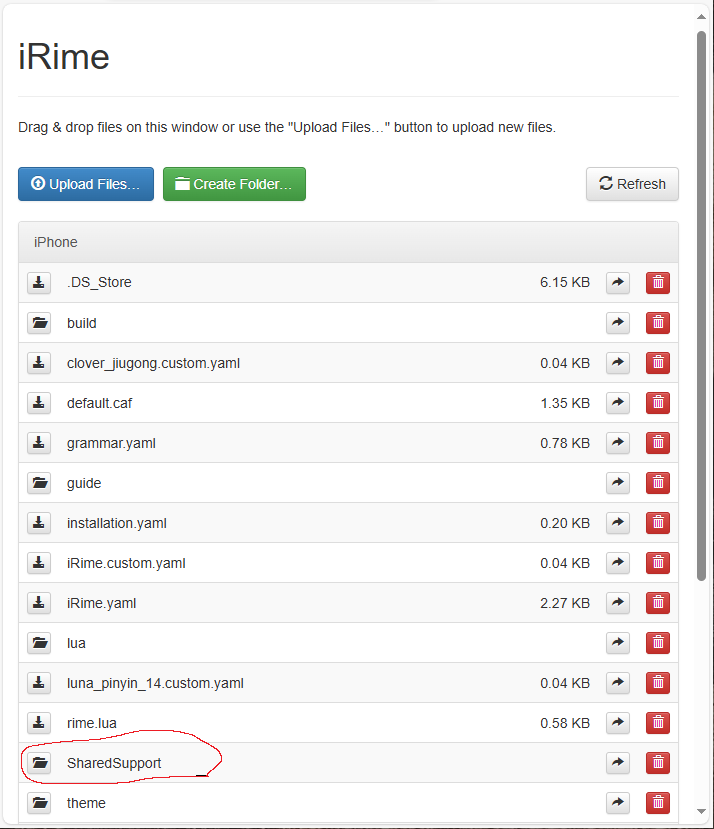This screenshot has width=714, height=829.
Task: Delete default.caf with trash button
Action: 658,403
